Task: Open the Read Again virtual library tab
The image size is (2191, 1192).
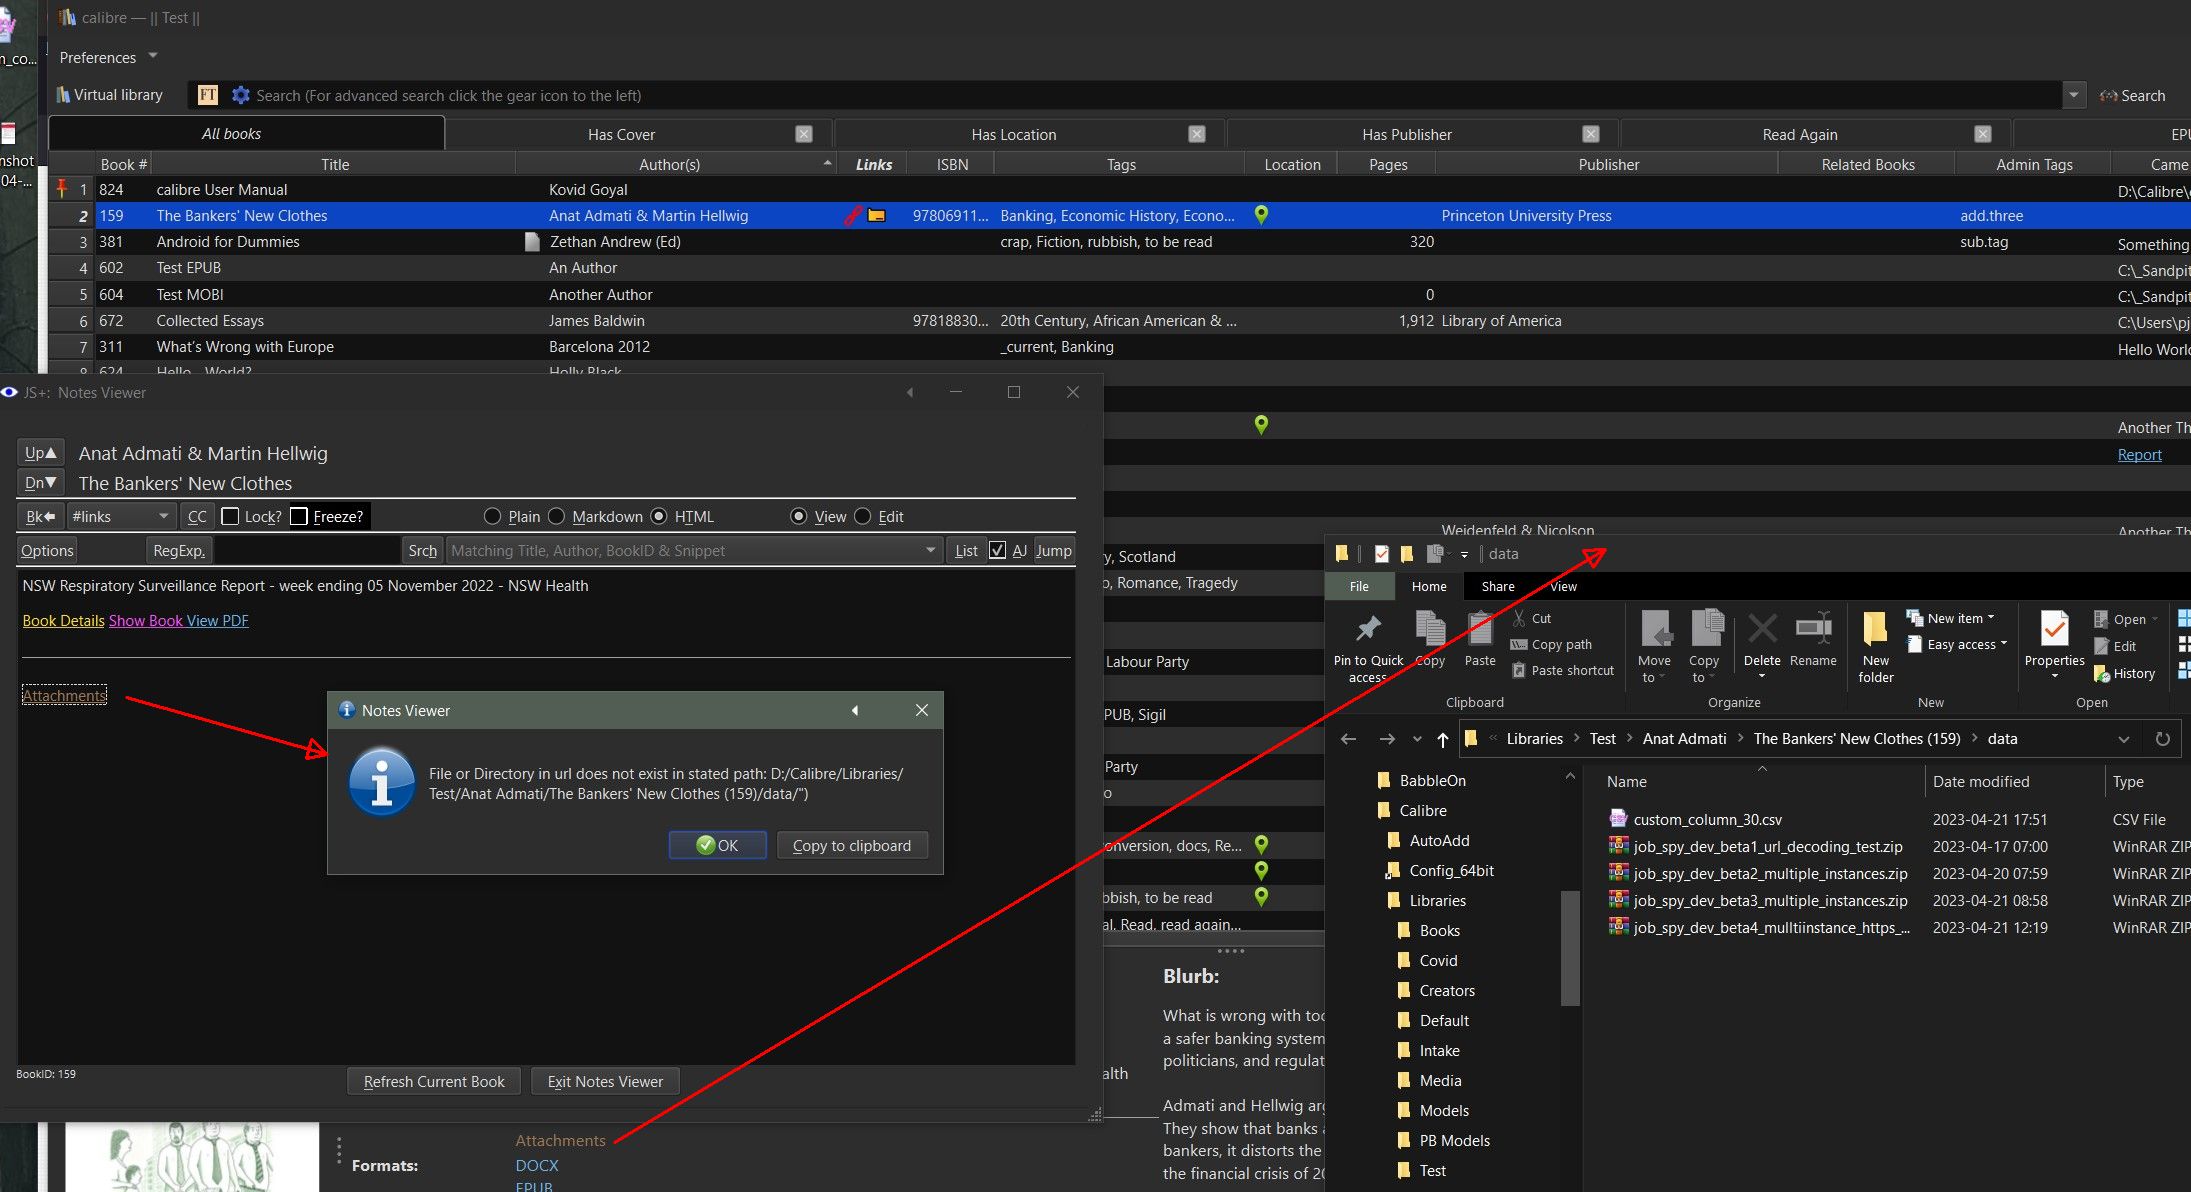Action: [1799, 134]
